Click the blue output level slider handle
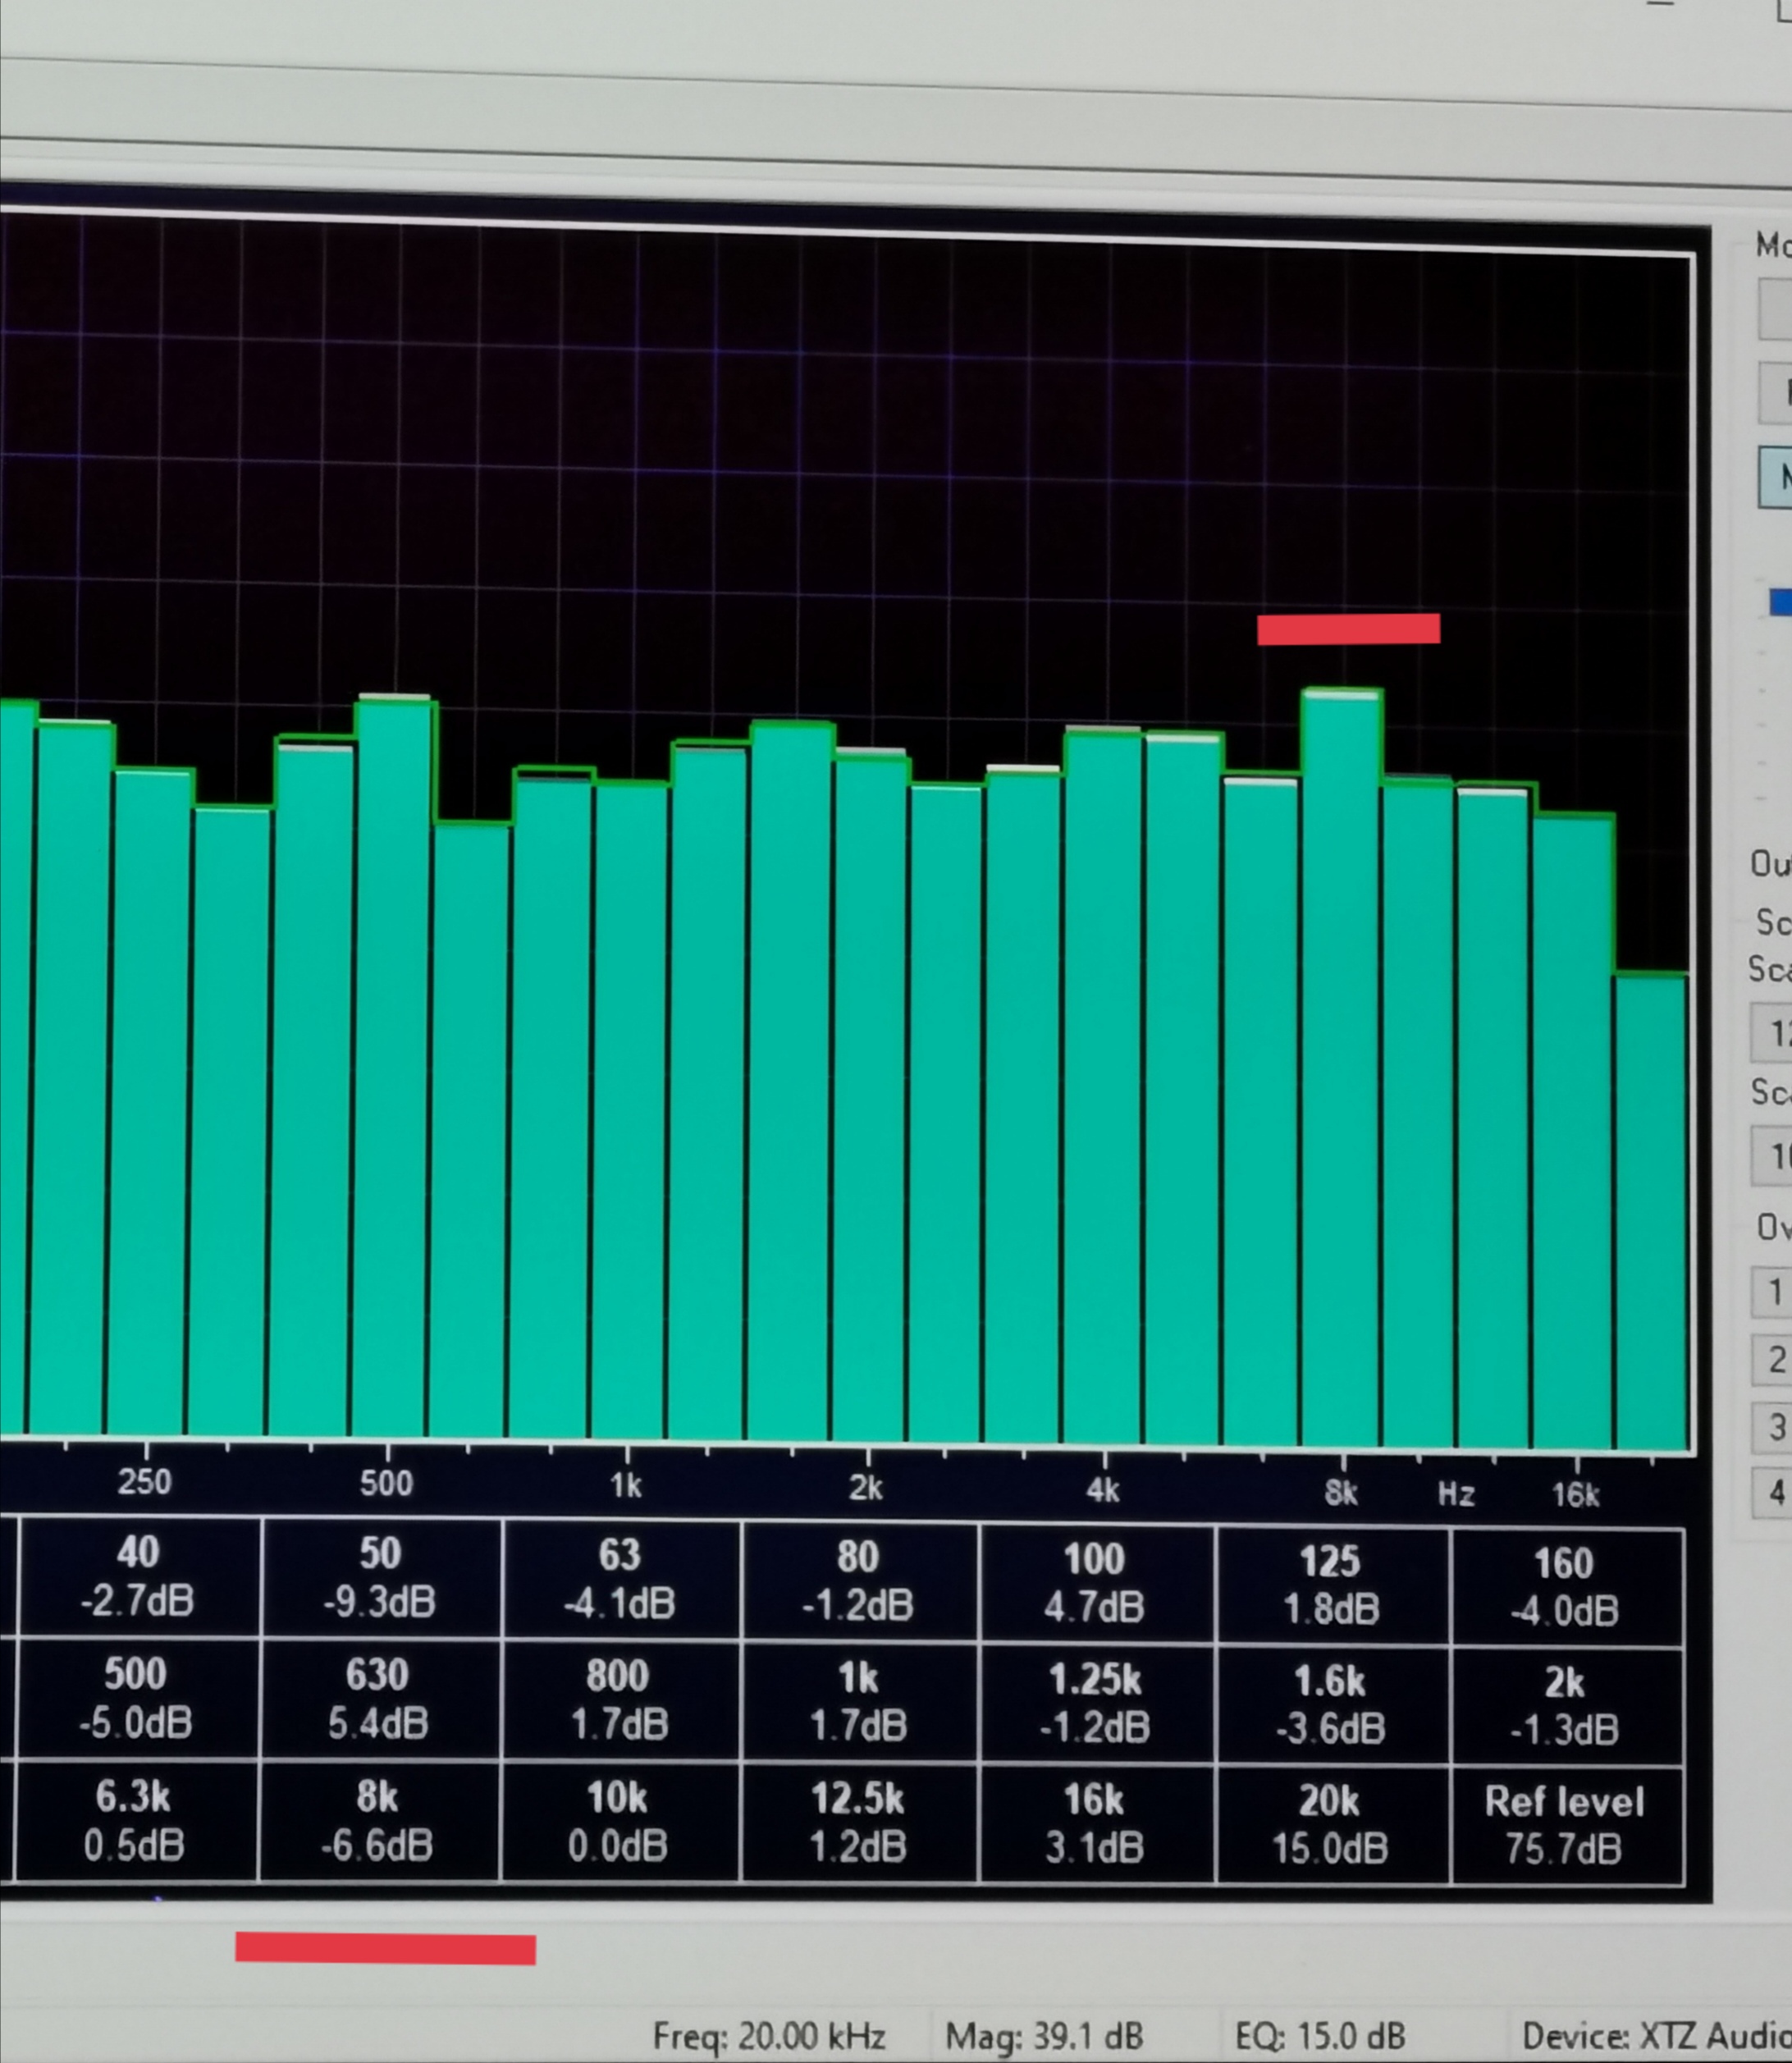This screenshot has width=1792, height=2063. (x=1780, y=602)
